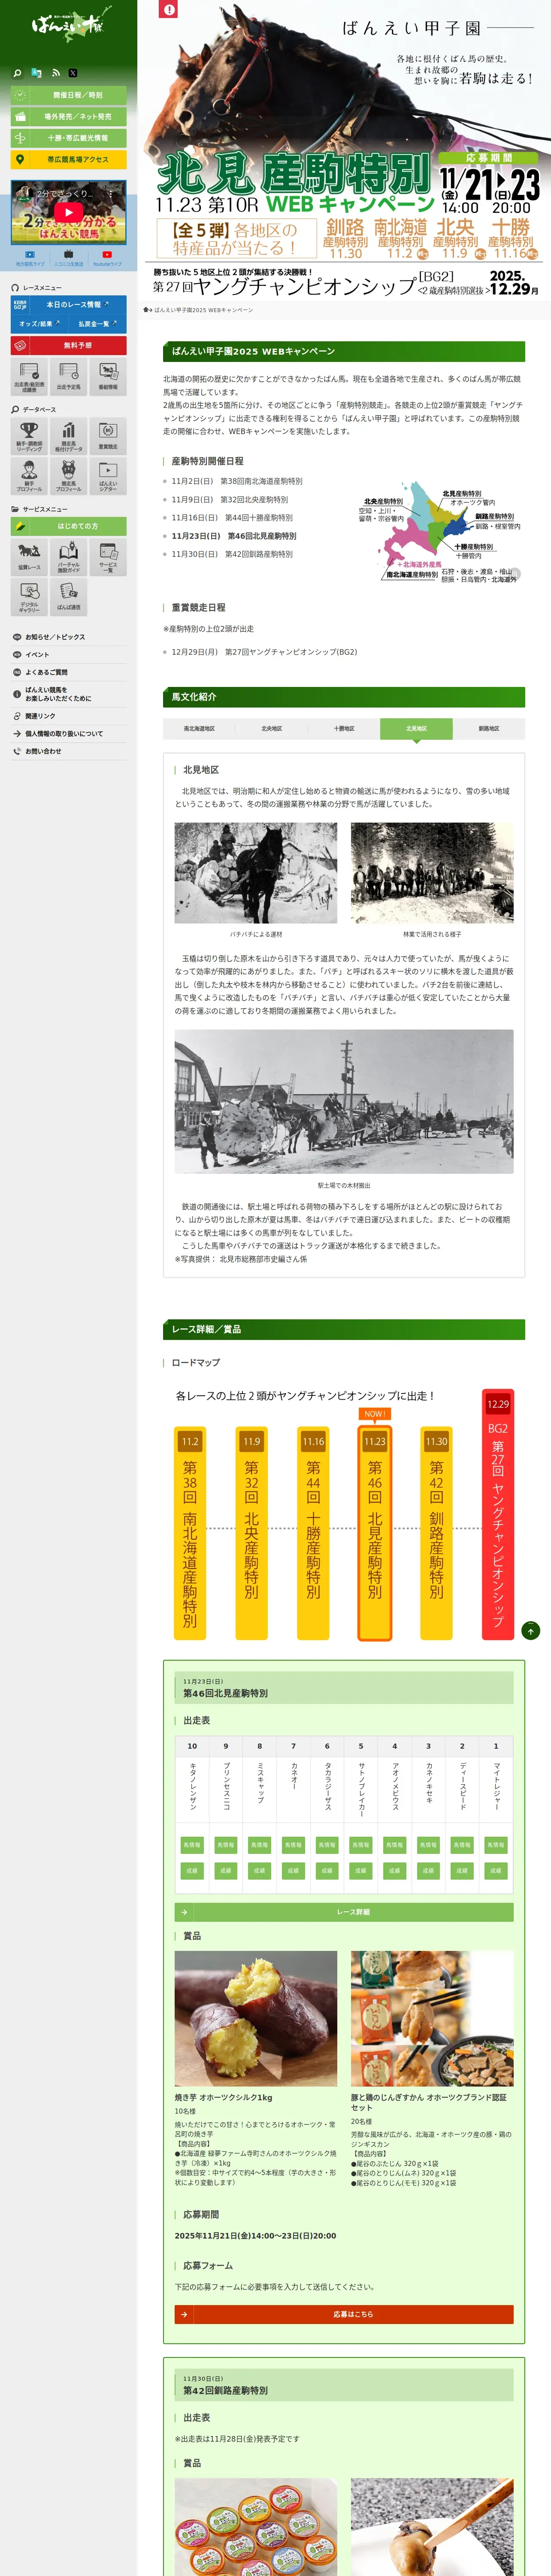Click the scroll-to-top arrow button
The width and height of the screenshot is (551, 2576).
point(531,1631)
